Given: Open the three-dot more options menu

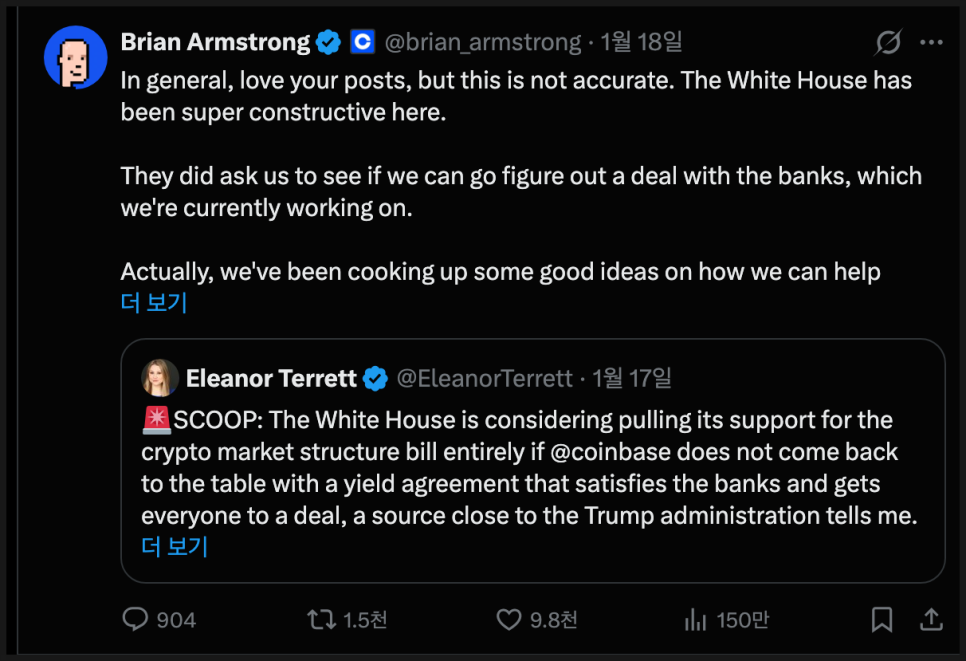Looking at the screenshot, I should coord(931,43).
